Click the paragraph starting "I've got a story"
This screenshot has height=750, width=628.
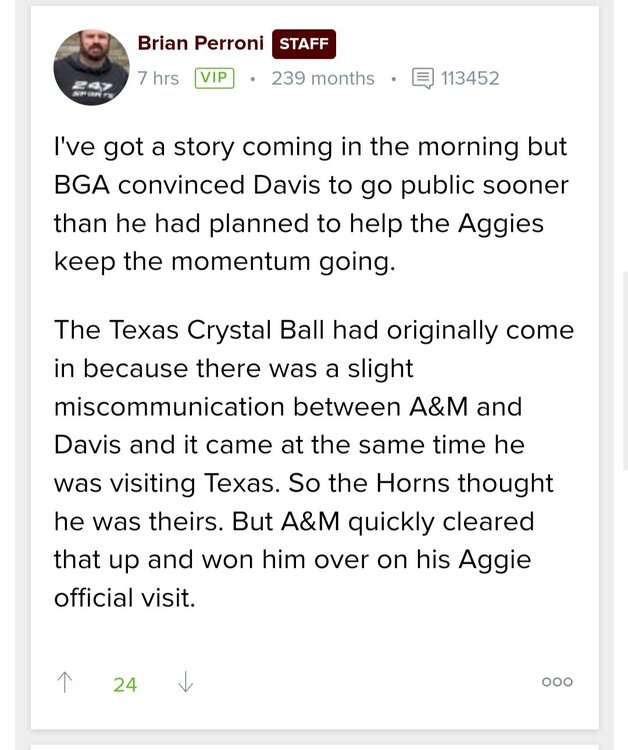(x=310, y=203)
